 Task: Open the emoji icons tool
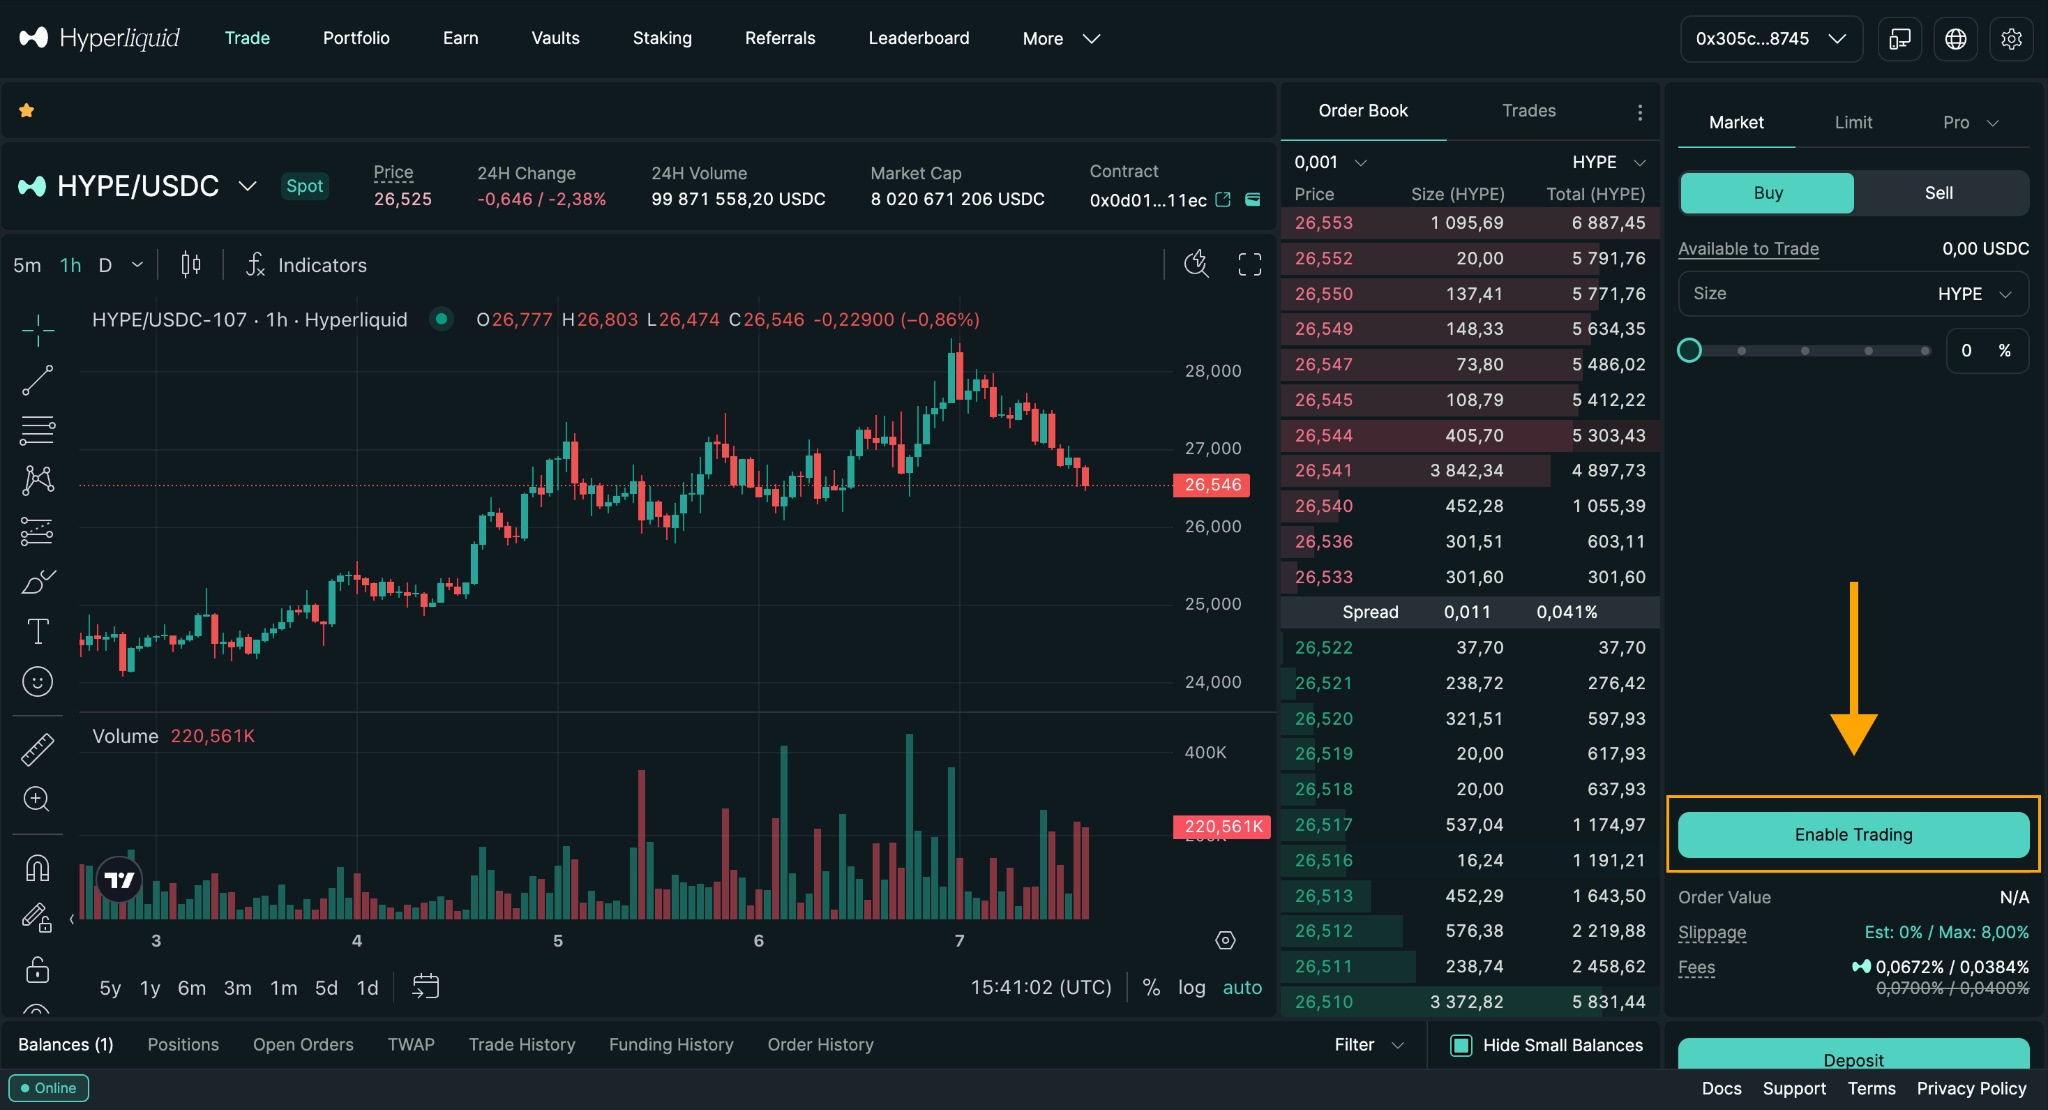point(38,682)
